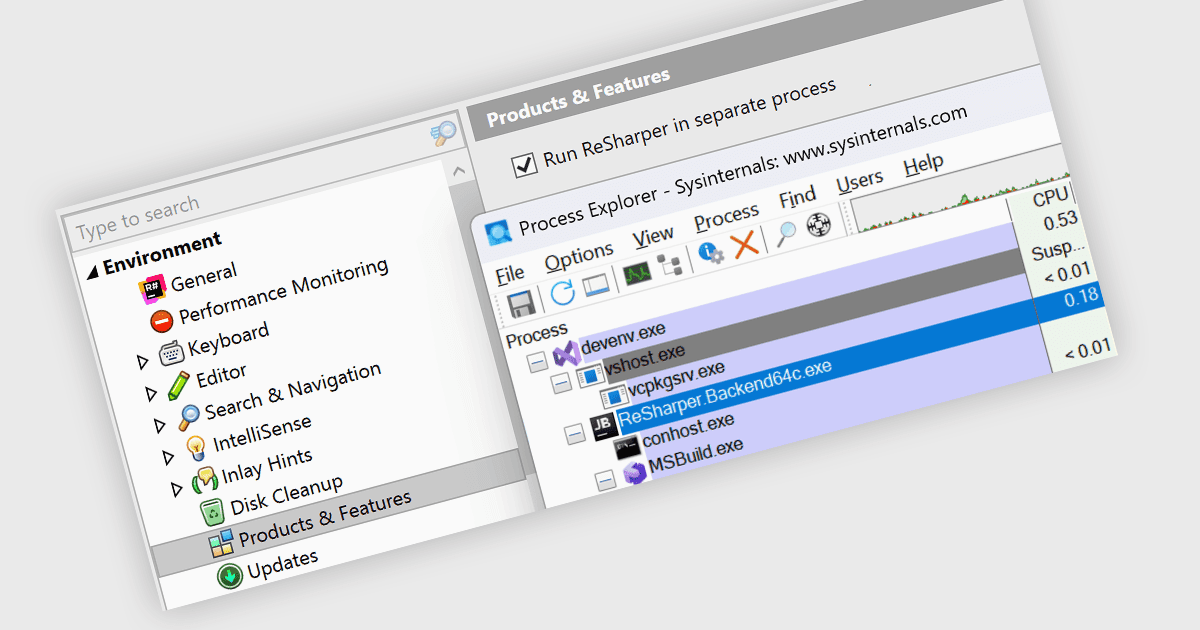Click the devenv.exe Visual Studio icon

(x=567, y=354)
